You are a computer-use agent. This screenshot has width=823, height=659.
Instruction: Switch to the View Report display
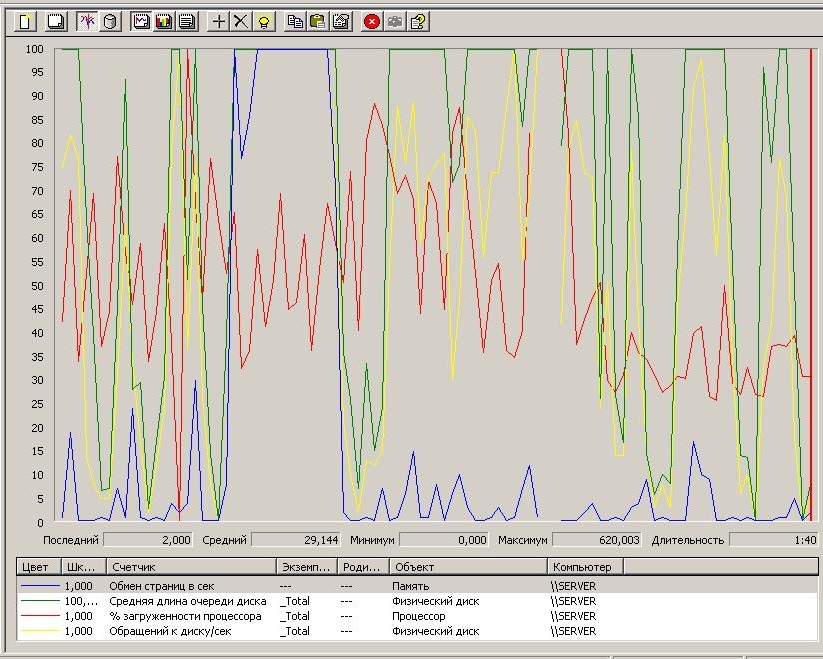pyautogui.click(x=186, y=20)
